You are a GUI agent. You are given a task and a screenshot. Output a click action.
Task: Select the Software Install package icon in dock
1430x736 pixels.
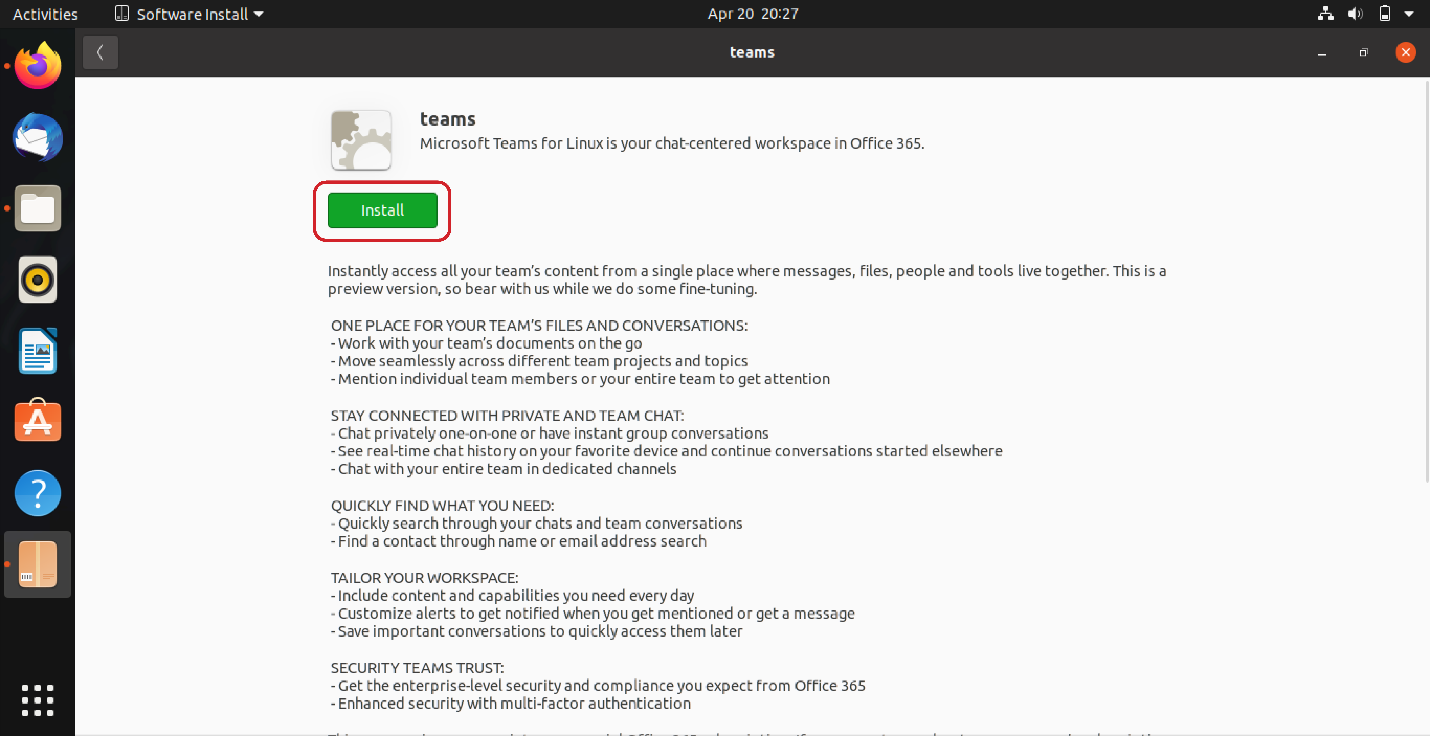click(x=38, y=564)
